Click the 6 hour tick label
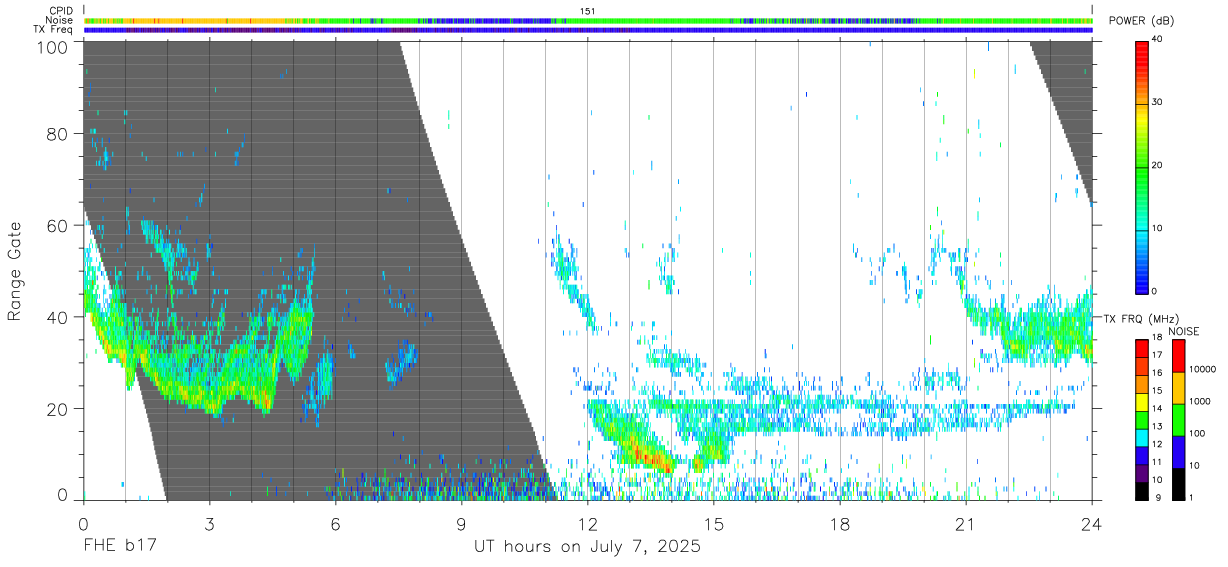The height and width of the screenshot is (567, 1228). pyautogui.click(x=336, y=523)
